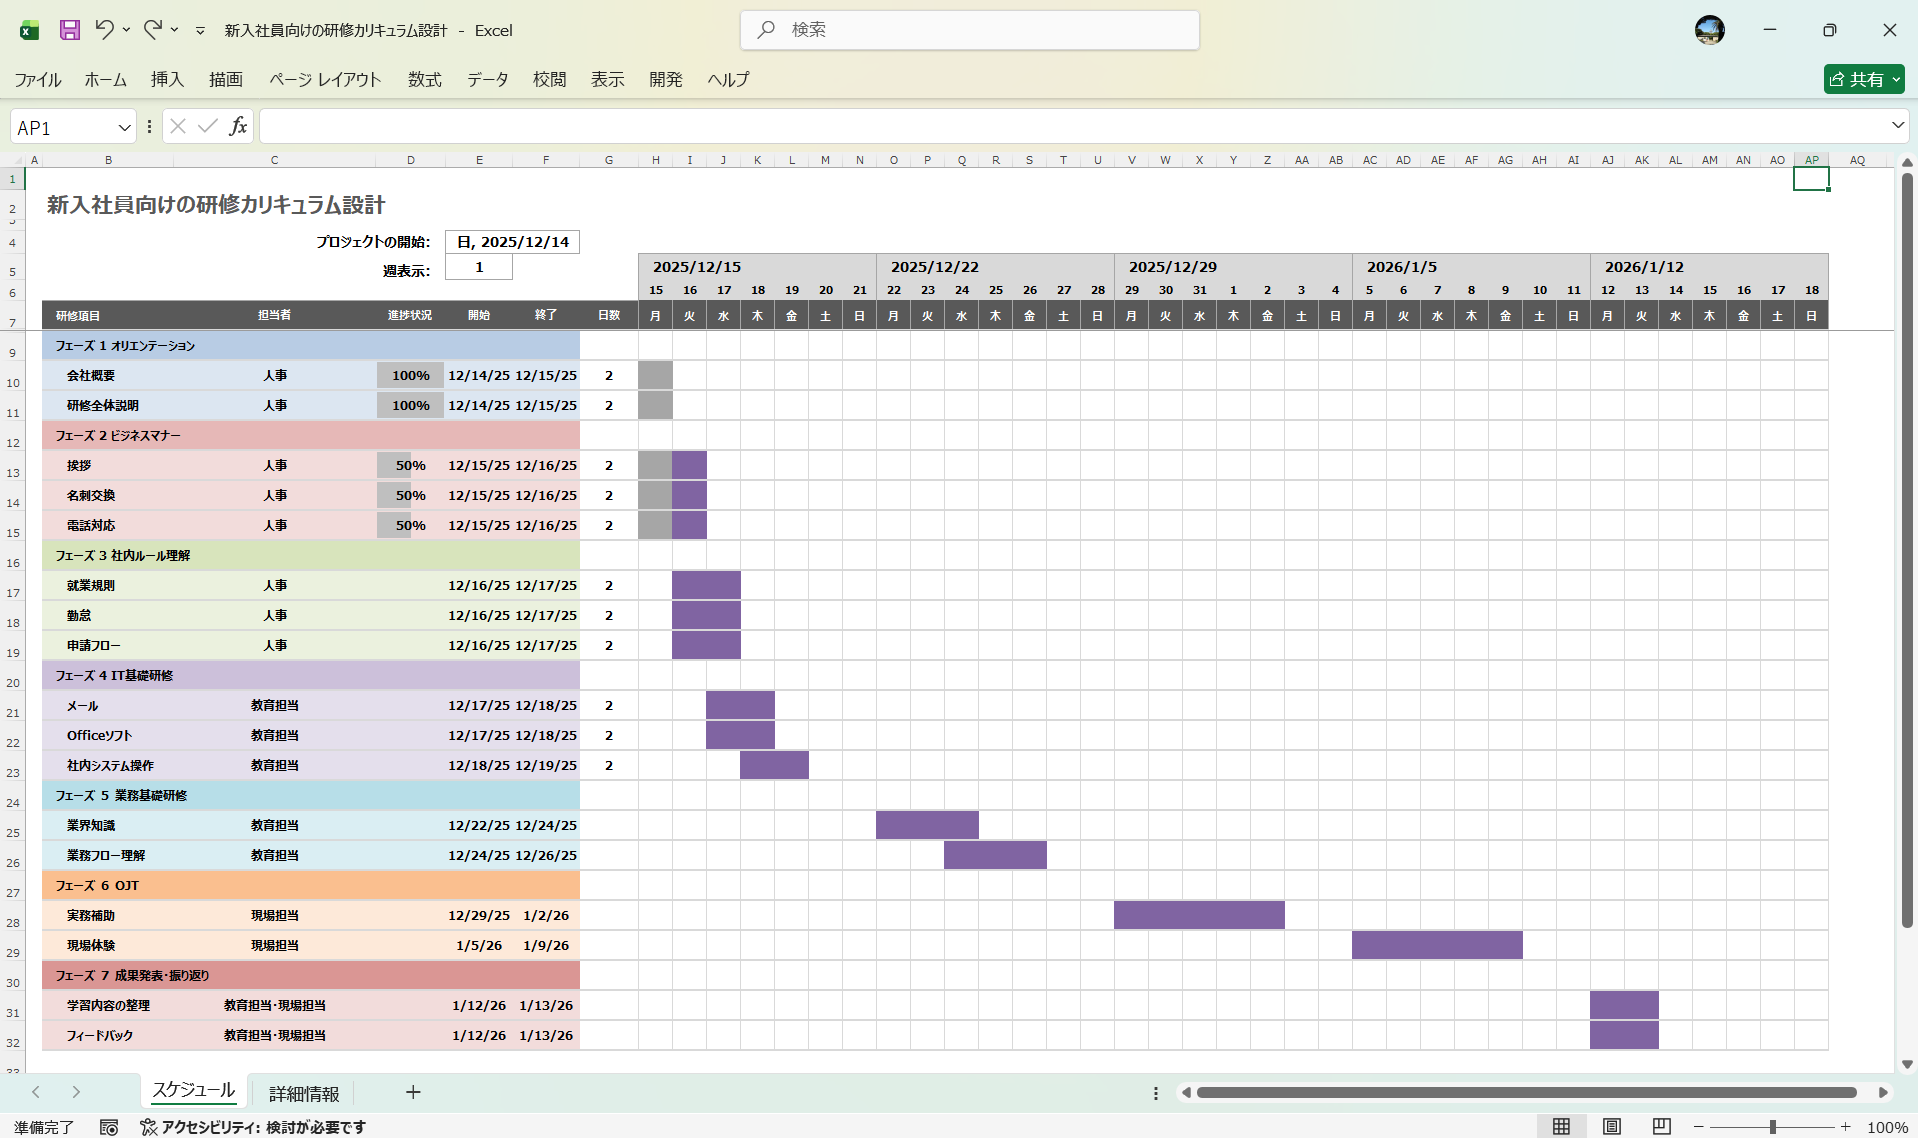Open the Customize Quick Access Toolbar dropdown
1918x1138 pixels.
tap(200, 31)
